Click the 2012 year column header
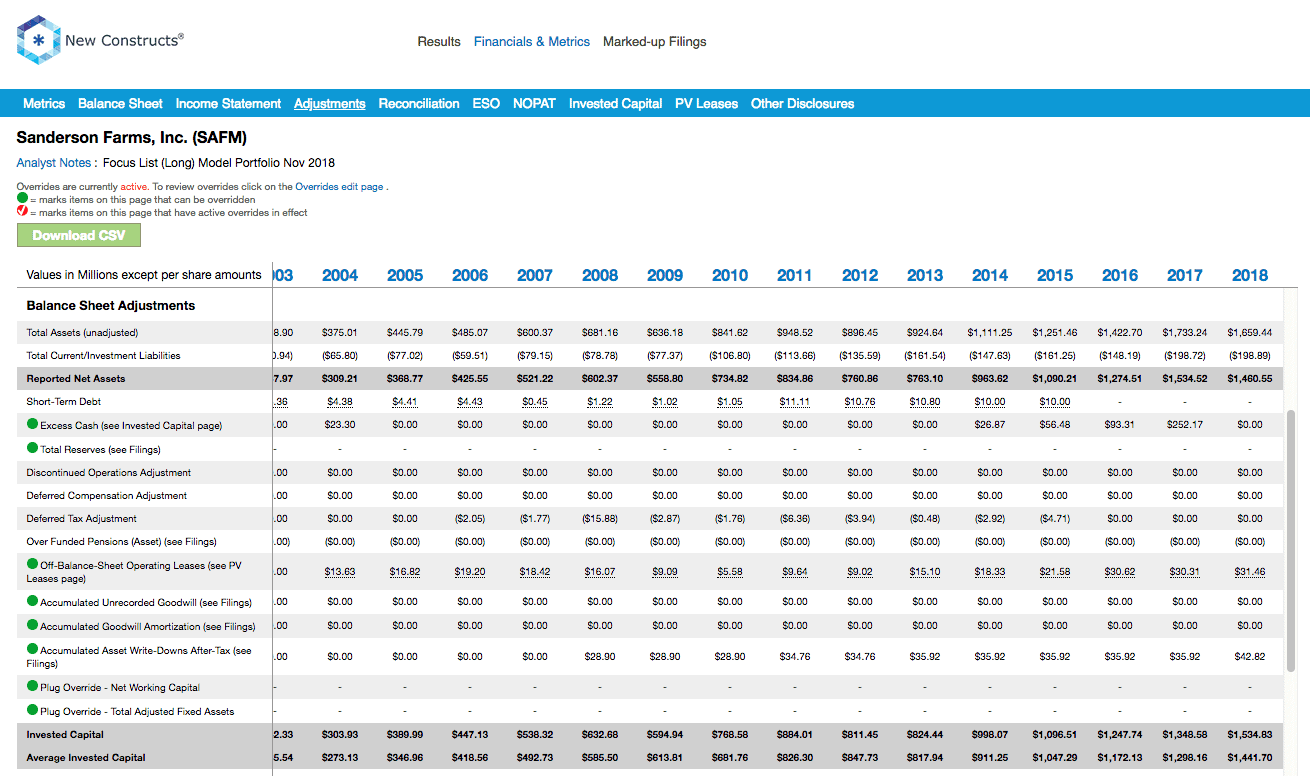This screenshot has width=1310, height=776. coord(860,275)
